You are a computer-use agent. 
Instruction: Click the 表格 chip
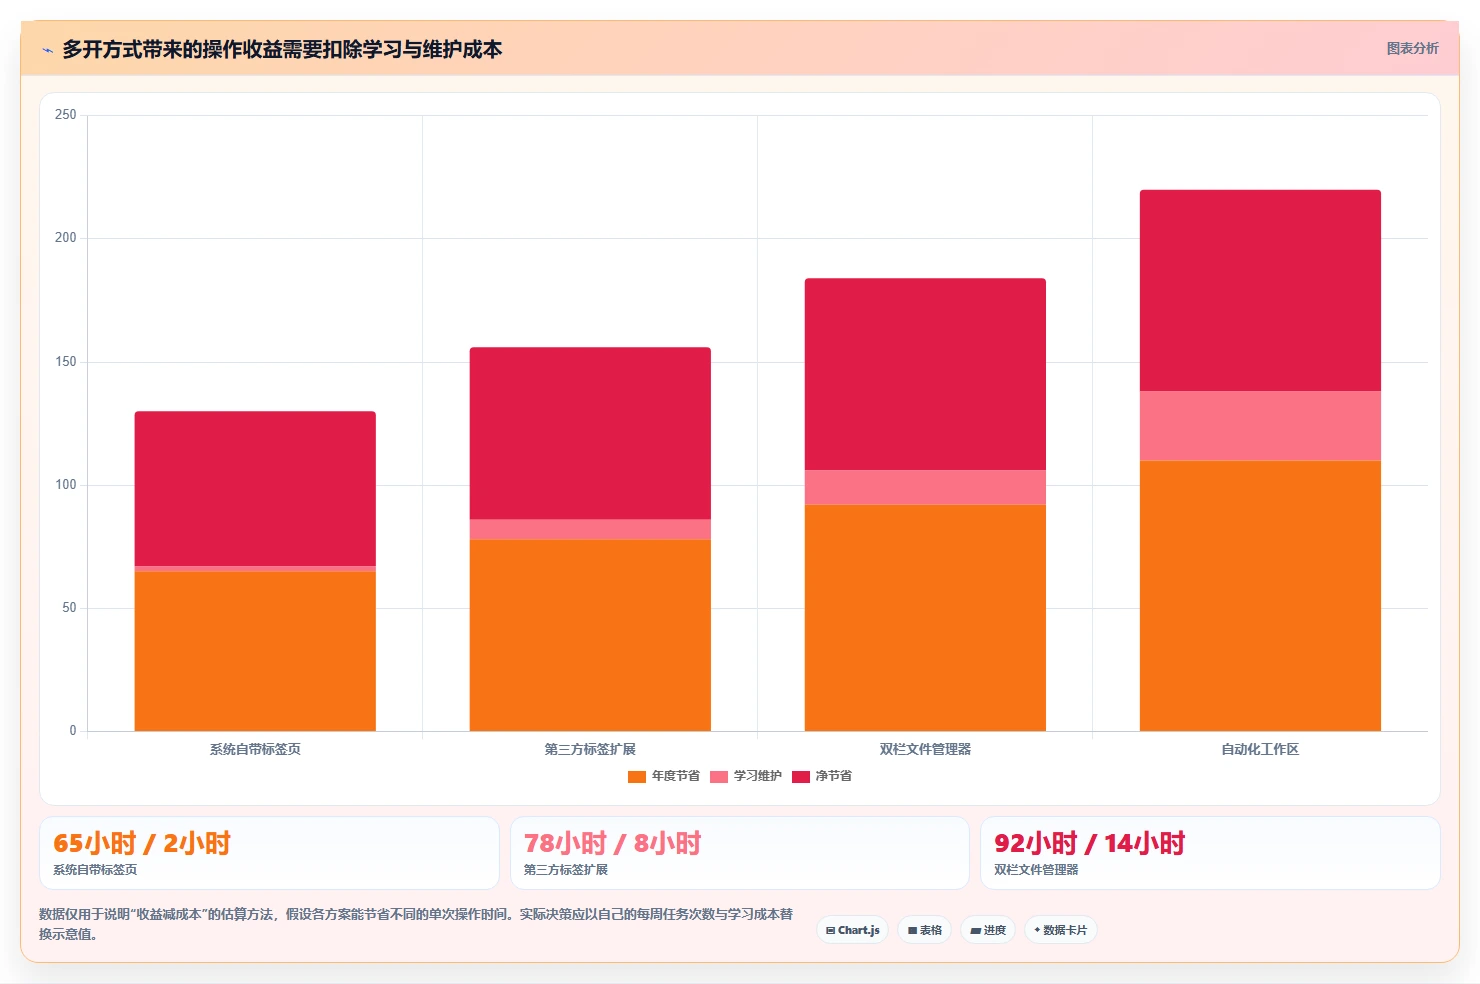coord(925,930)
